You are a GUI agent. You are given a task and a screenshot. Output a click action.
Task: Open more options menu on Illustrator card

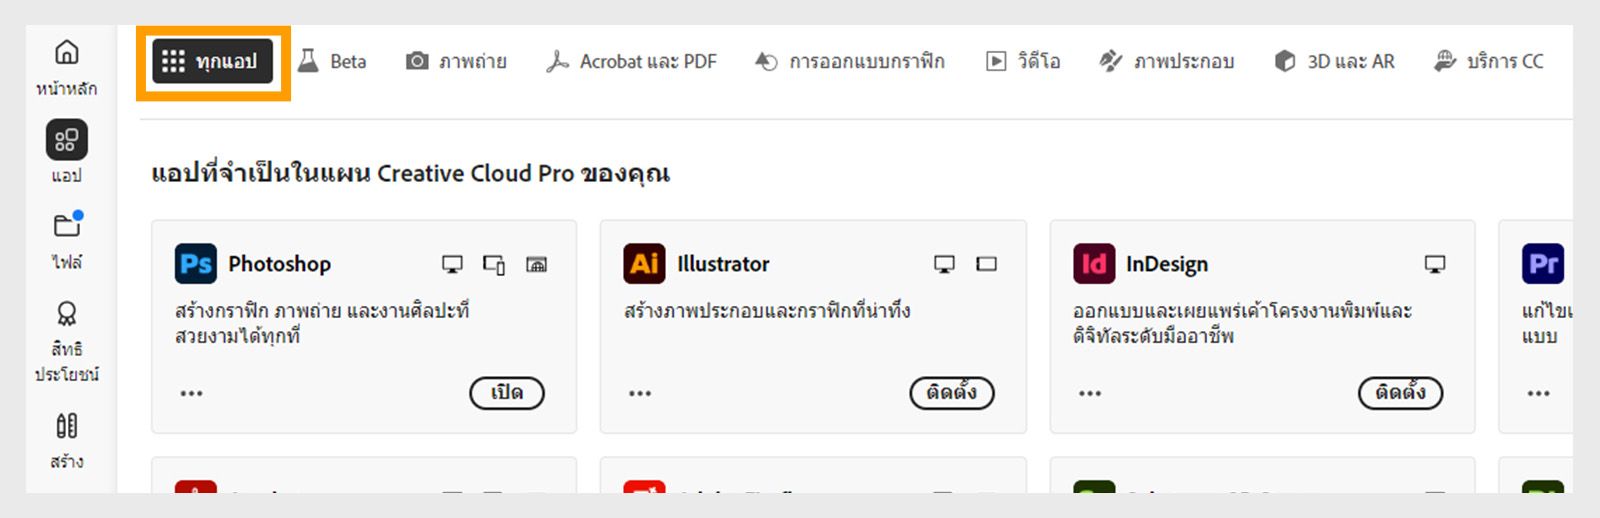point(640,394)
